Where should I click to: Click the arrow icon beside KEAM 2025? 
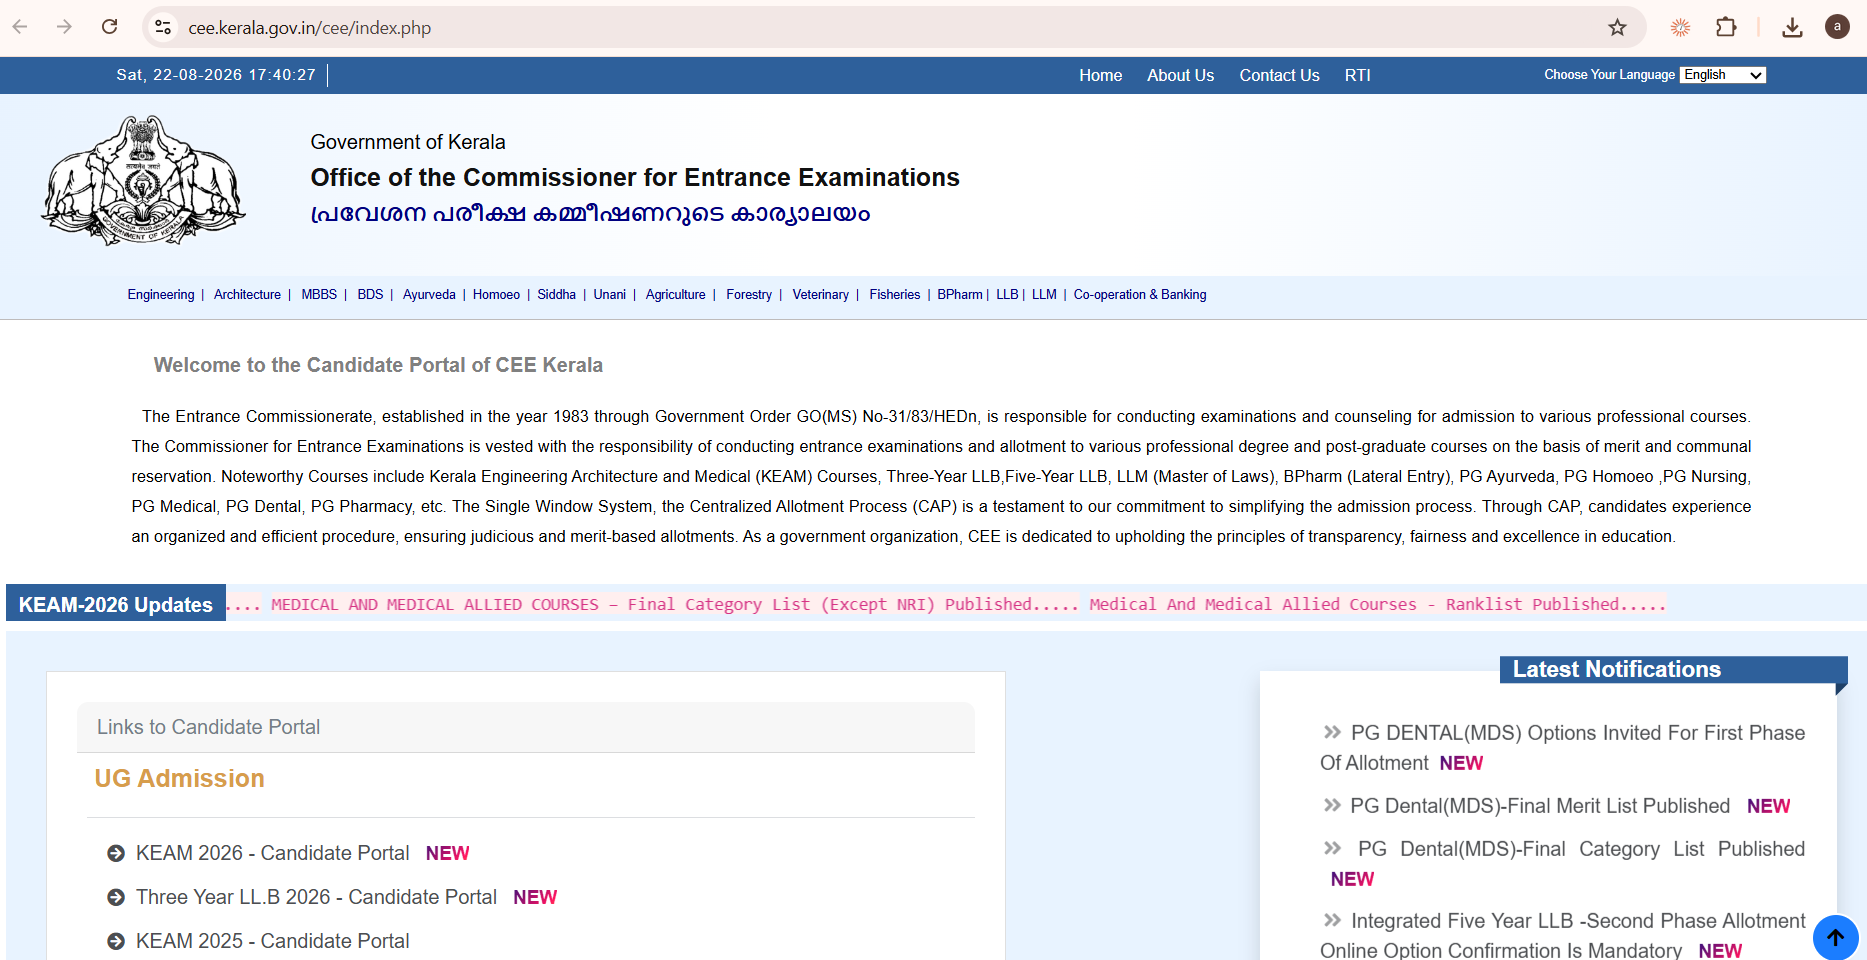coord(116,941)
